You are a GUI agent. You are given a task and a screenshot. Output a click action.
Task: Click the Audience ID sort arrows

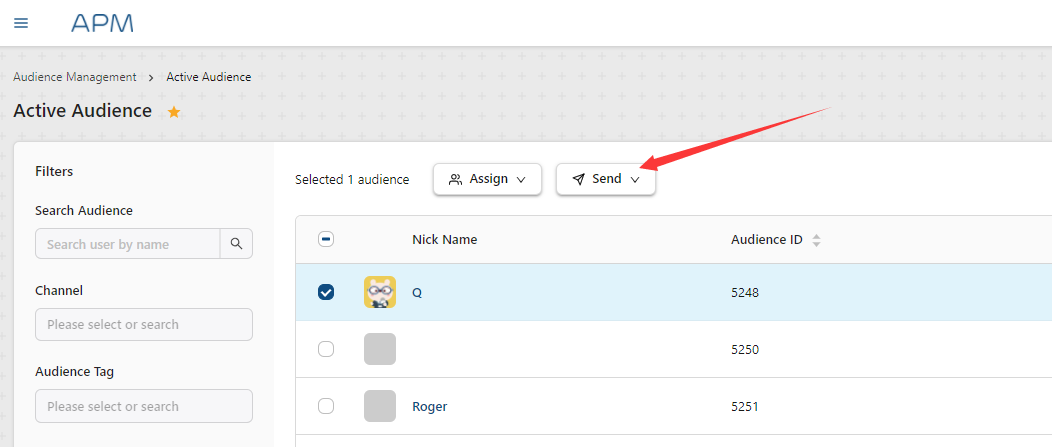pos(816,240)
